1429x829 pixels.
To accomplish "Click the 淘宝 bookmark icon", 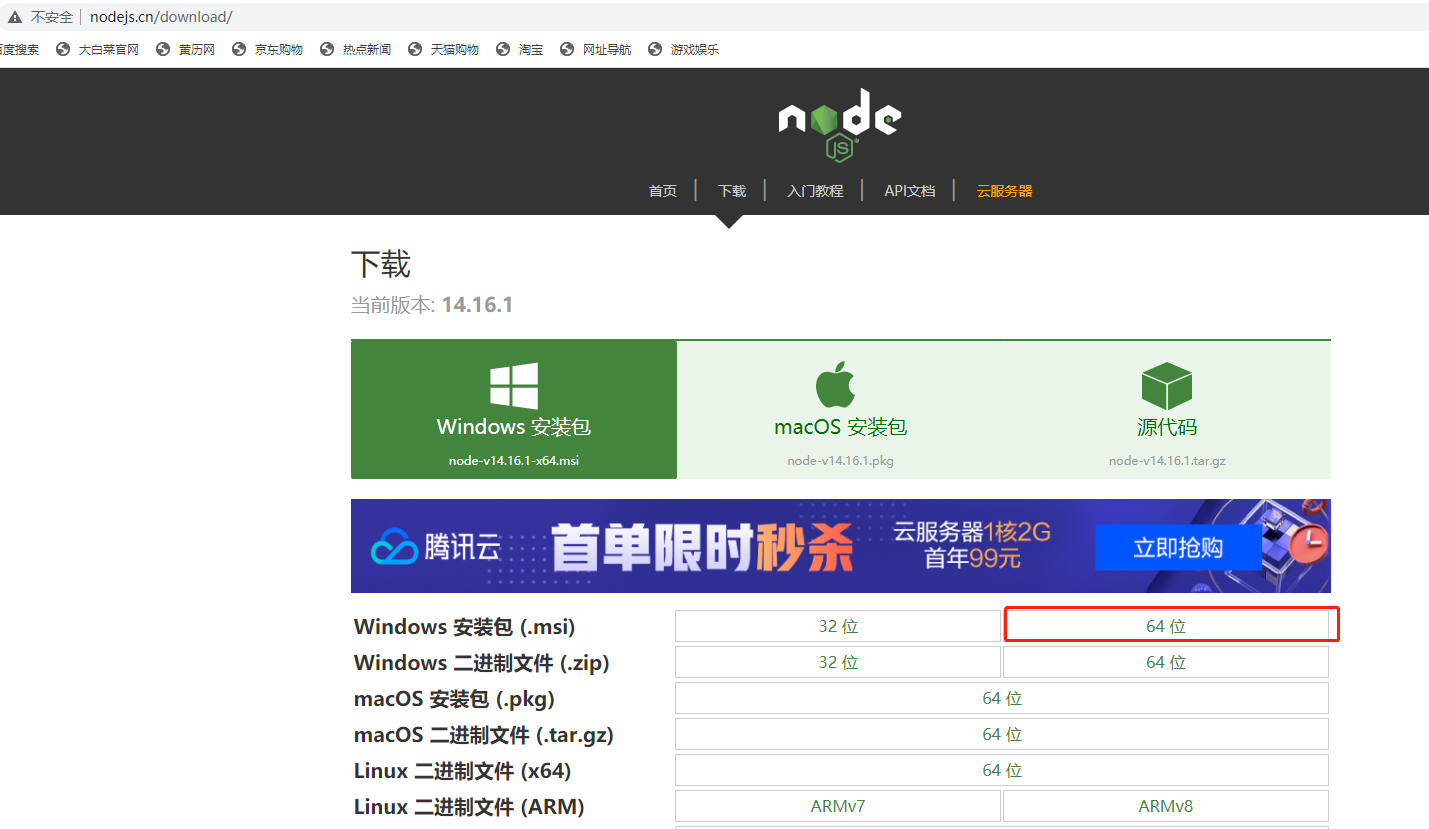I will 504,48.
